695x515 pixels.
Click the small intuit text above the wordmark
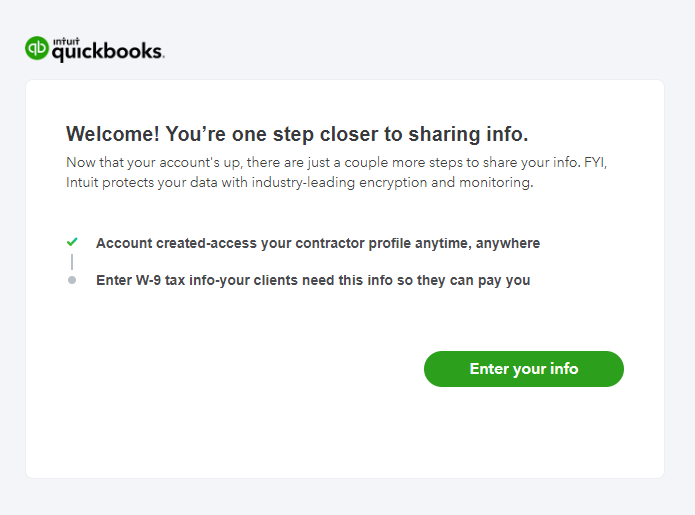coord(66,40)
